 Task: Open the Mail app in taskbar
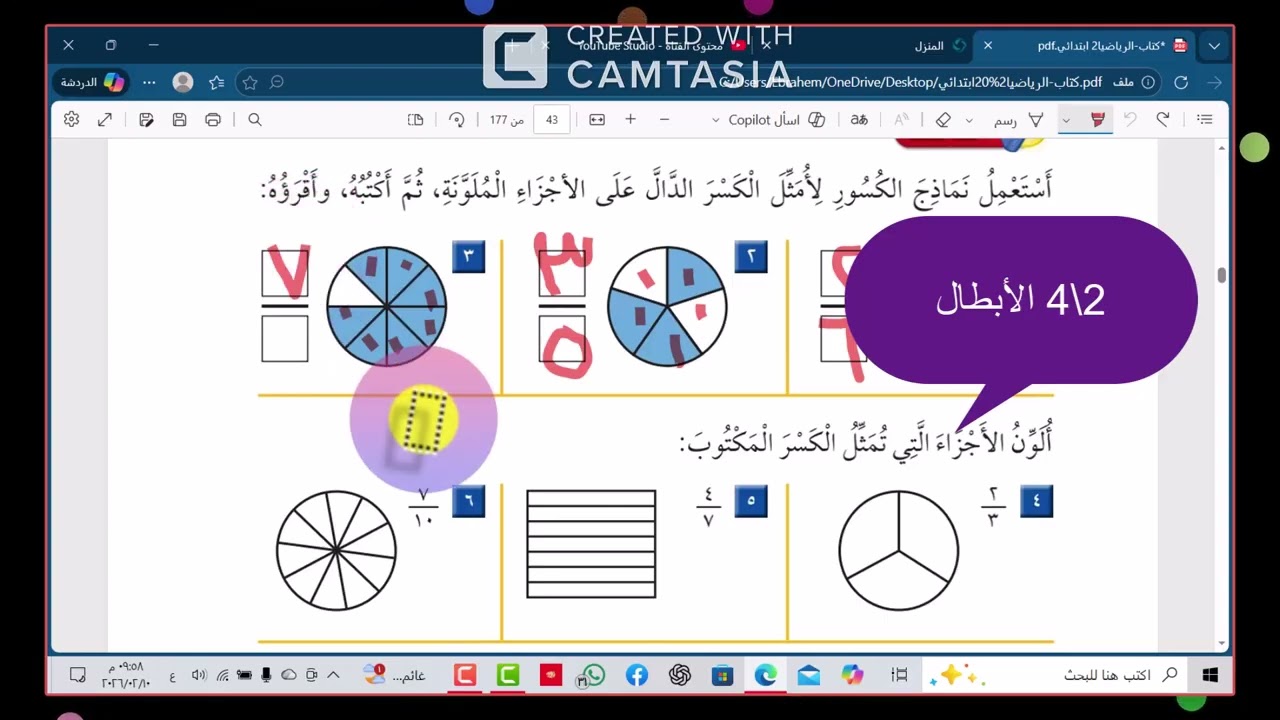tap(809, 676)
